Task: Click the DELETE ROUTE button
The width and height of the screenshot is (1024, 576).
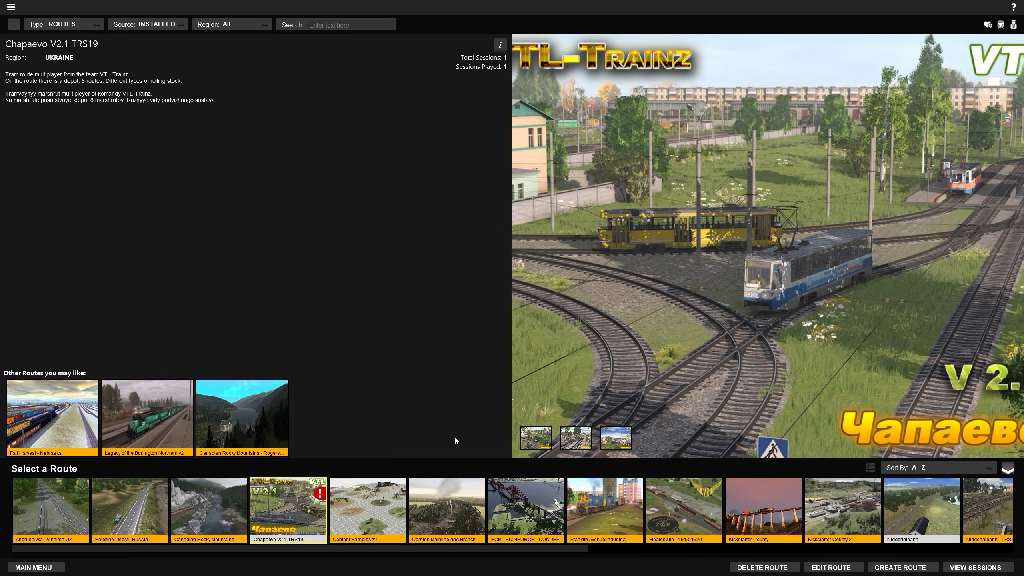Action: (762, 567)
